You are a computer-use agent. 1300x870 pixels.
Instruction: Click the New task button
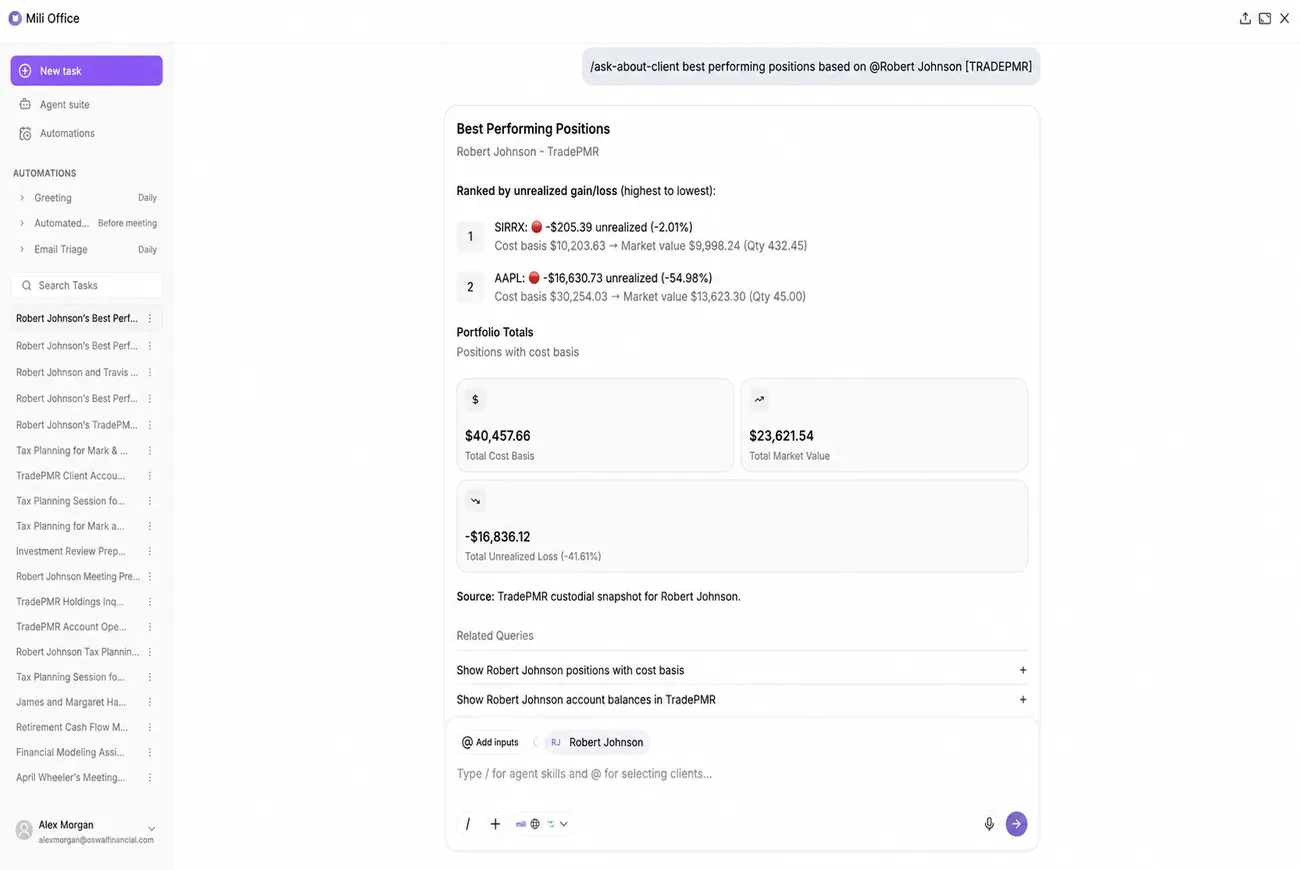click(x=86, y=71)
